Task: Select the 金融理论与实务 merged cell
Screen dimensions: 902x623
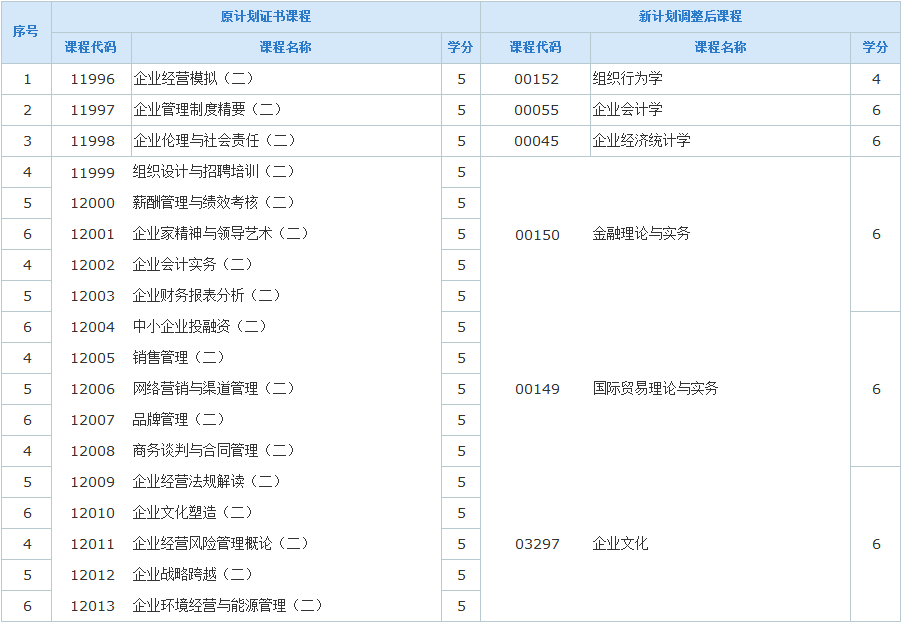Action: tap(641, 234)
